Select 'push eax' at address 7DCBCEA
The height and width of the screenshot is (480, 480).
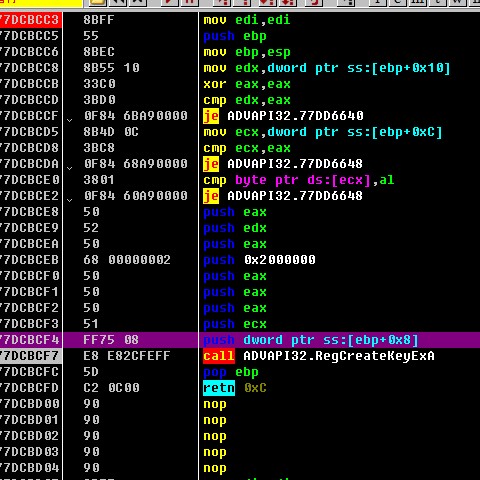(x=235, y=244)
